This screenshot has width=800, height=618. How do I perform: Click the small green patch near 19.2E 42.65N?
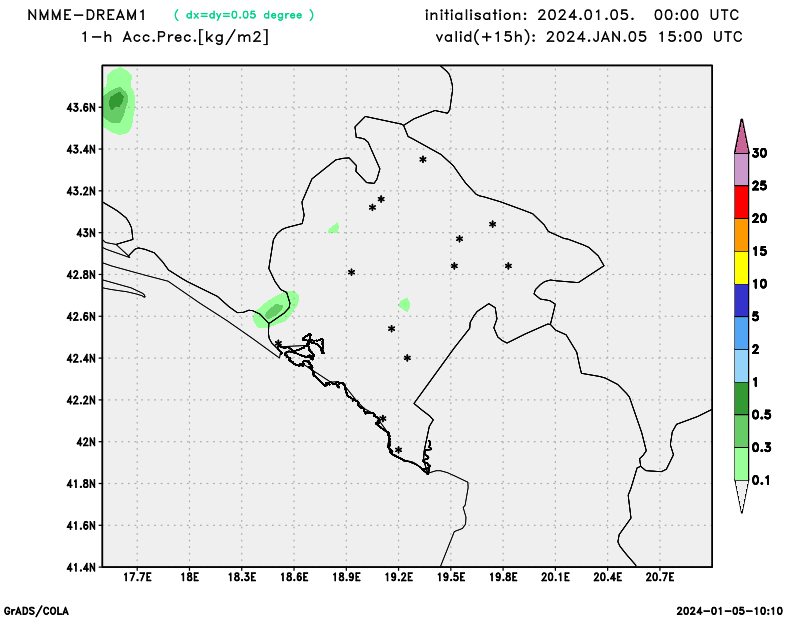tap(404, 305)
